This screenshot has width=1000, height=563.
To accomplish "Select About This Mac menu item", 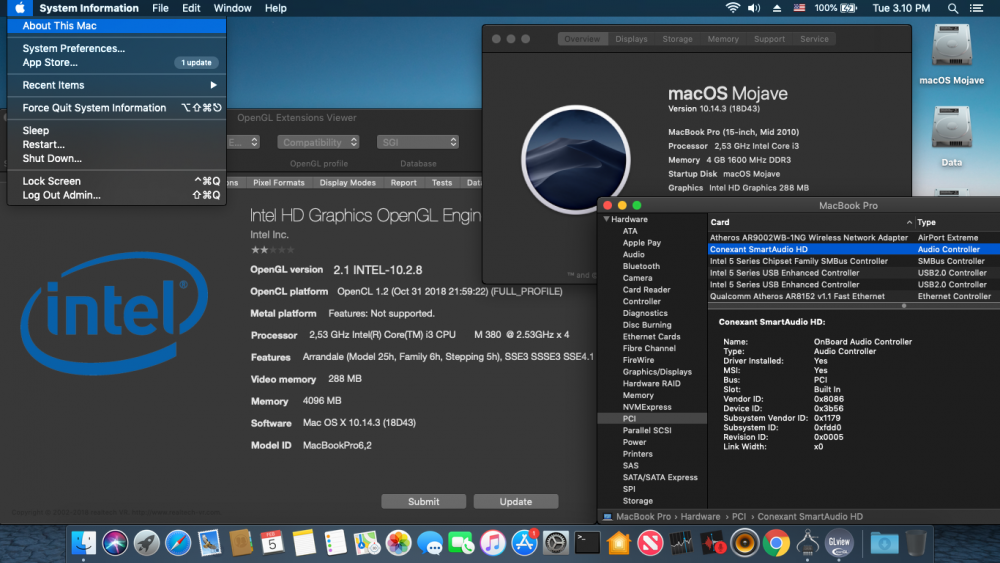I will 116,26.
